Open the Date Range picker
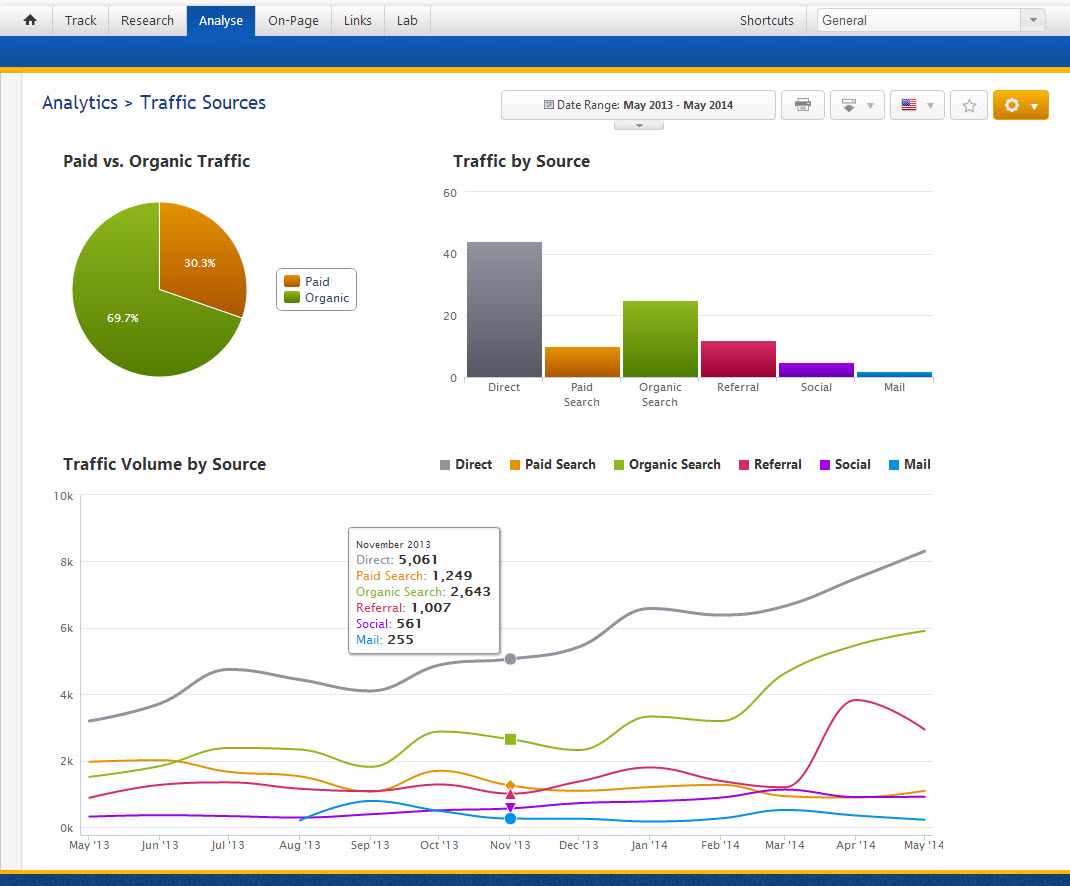Image resolution: width=1070 pixels, height=886 pixels. 638,105
